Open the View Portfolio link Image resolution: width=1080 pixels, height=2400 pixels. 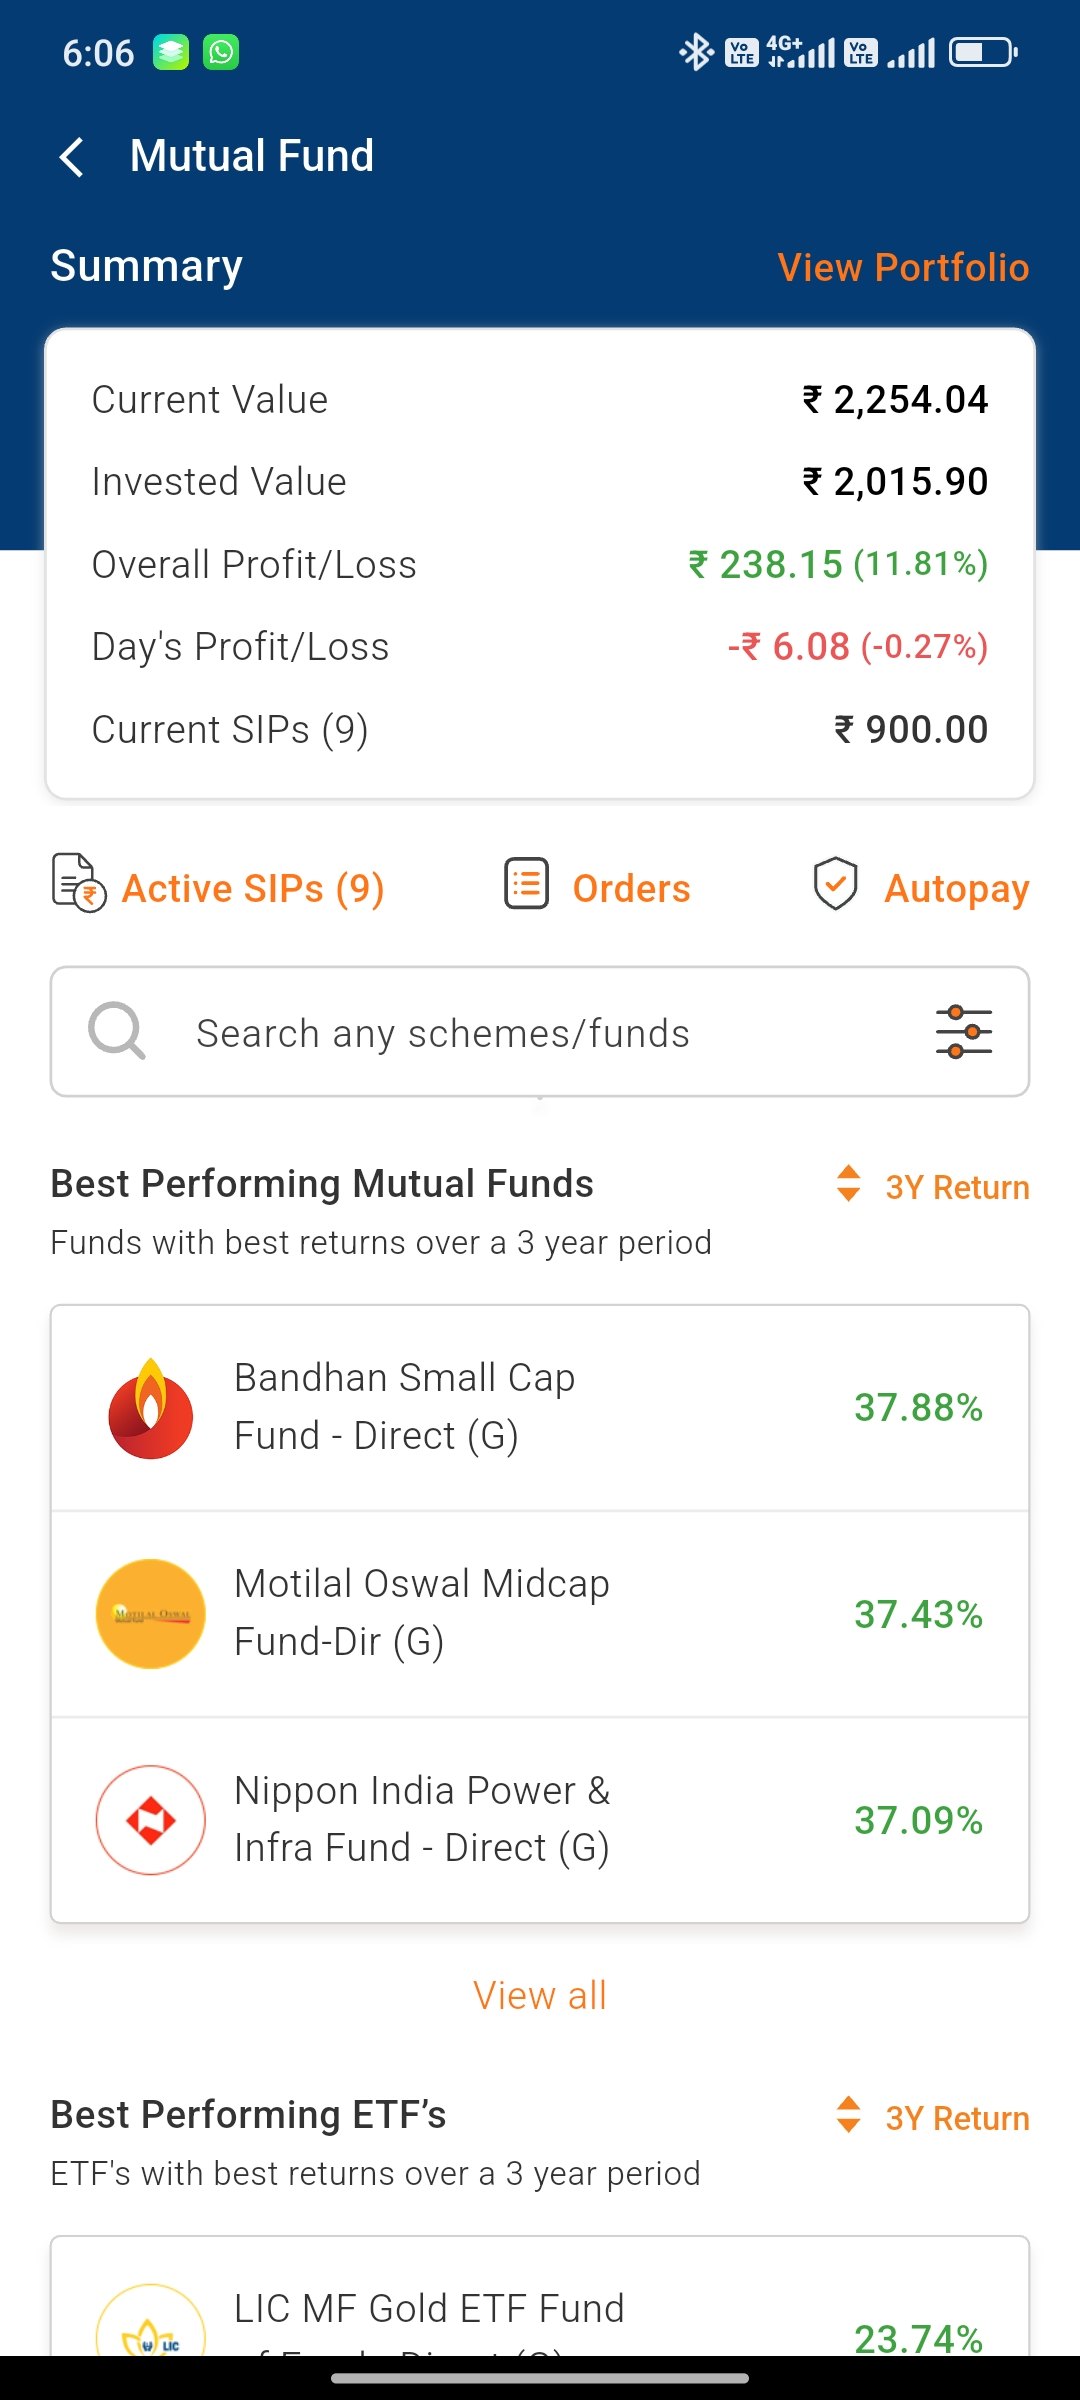pyautogui.click(x=903, y=268)
